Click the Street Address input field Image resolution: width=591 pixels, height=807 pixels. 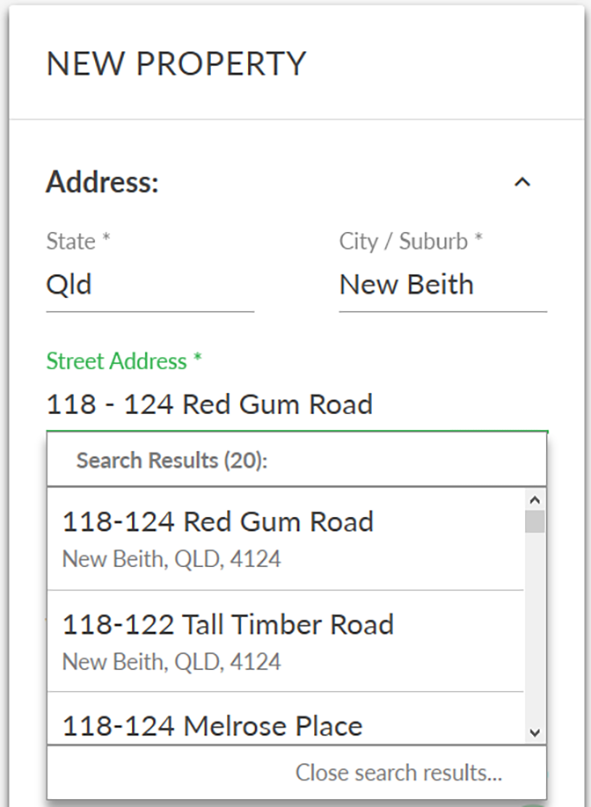point(297,405)
